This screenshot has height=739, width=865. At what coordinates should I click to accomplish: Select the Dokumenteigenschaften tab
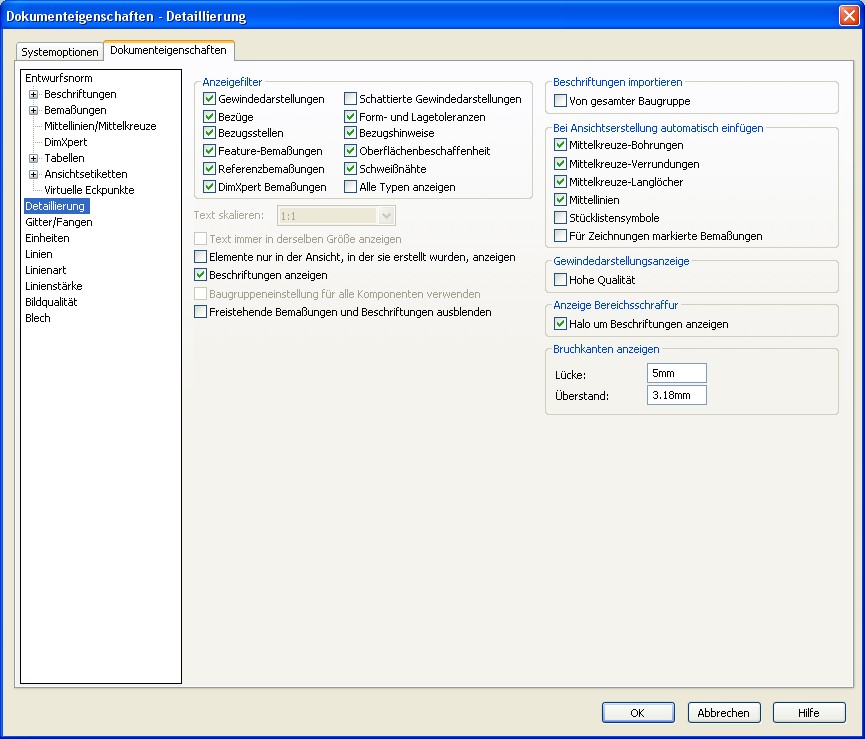tap(168, 50)
